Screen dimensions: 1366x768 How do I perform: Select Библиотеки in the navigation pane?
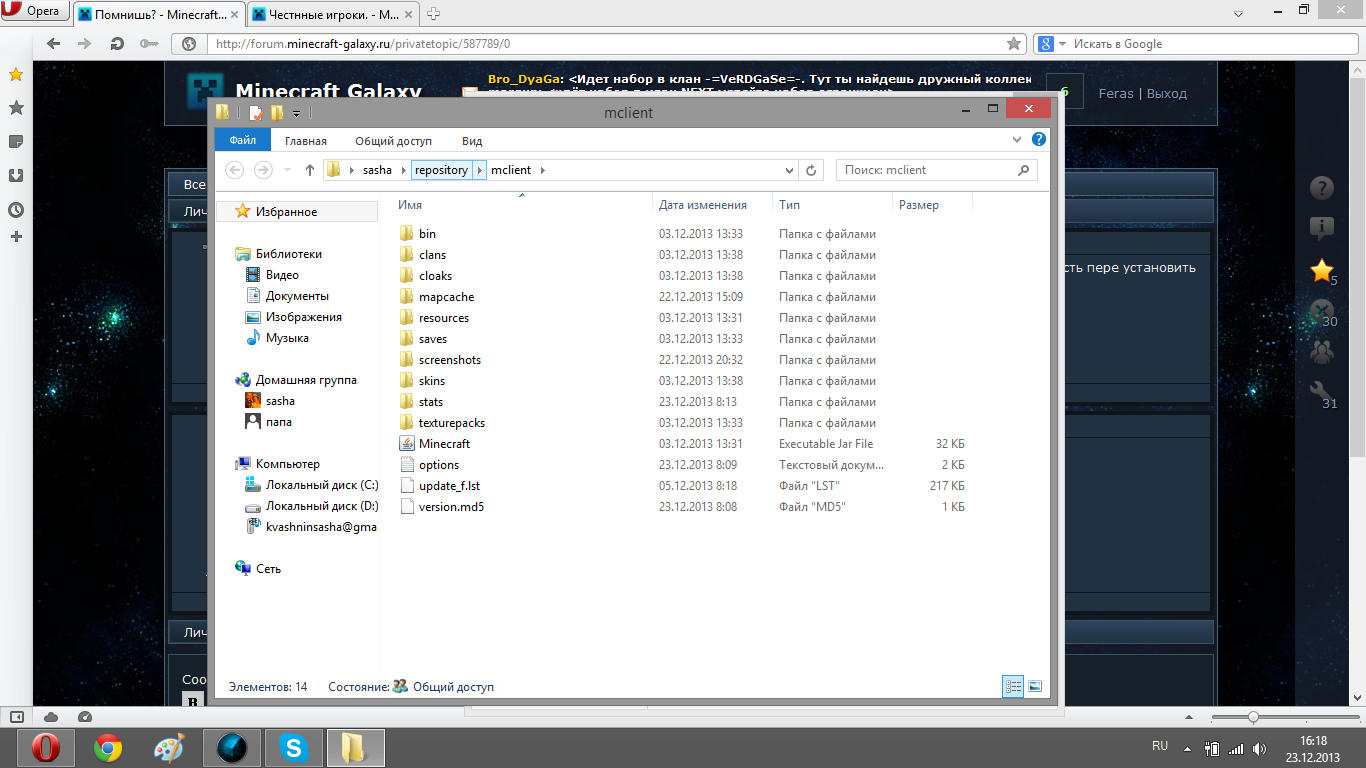pos(288,254)
